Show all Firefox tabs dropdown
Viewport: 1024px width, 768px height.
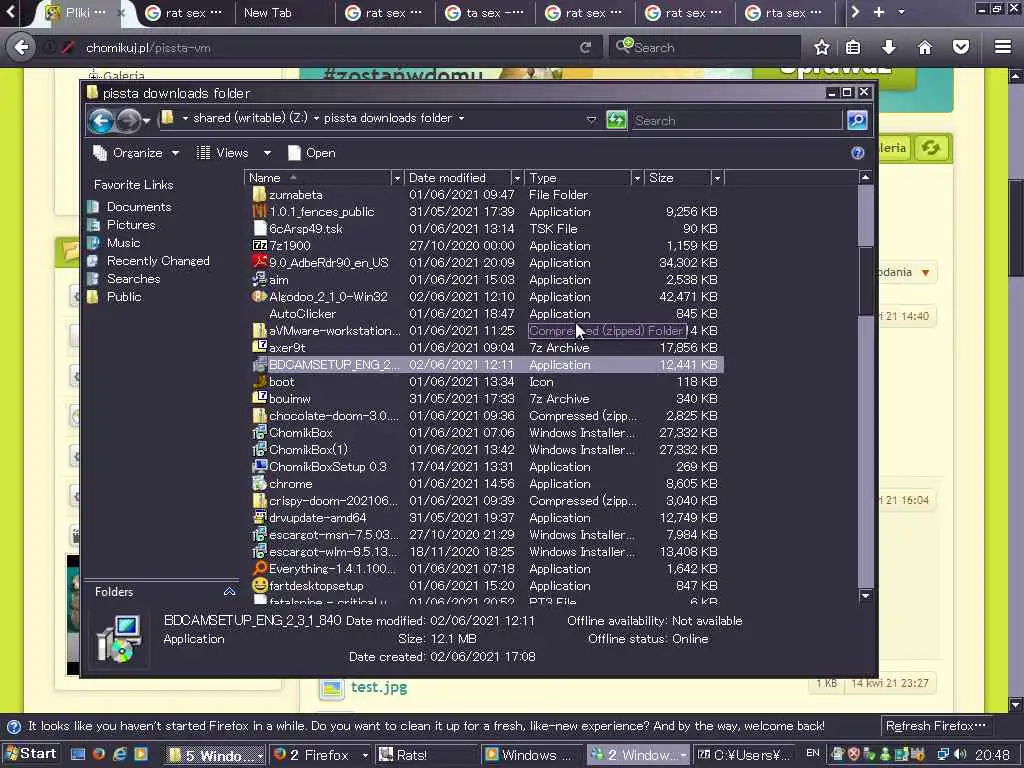pos(902,12)
